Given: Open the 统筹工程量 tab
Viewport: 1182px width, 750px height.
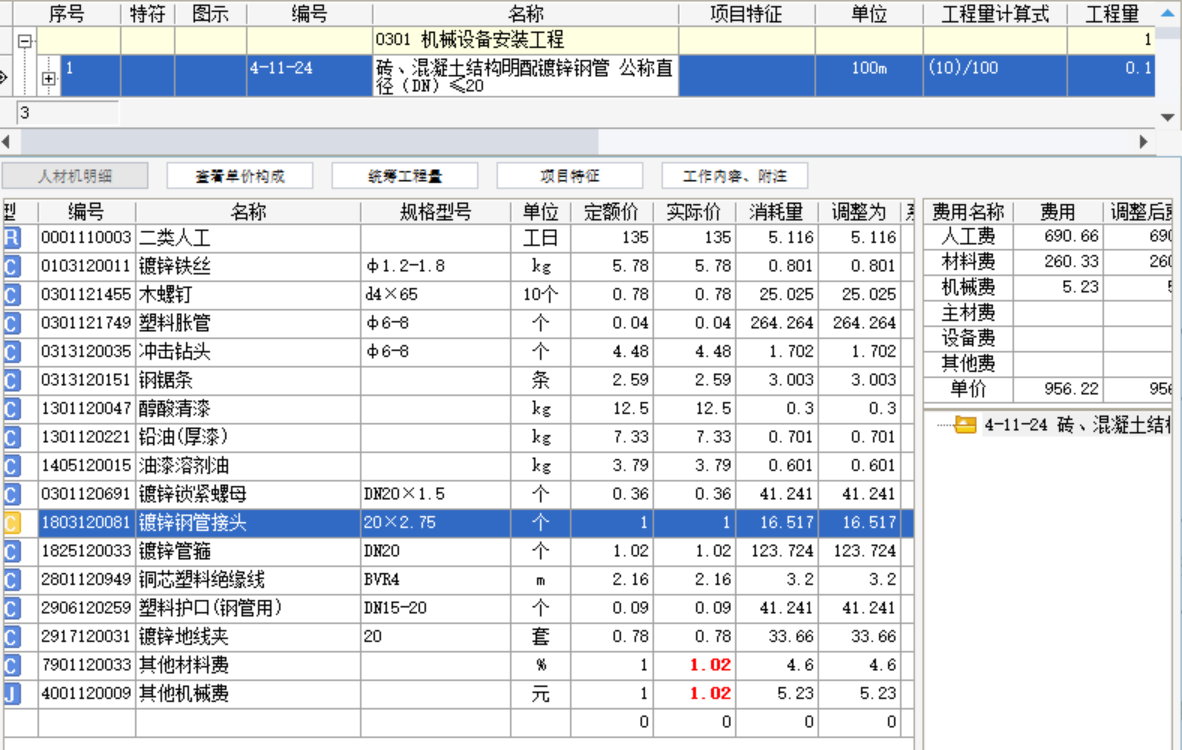Looking at the screenshot, I should [x=405, y=176].
